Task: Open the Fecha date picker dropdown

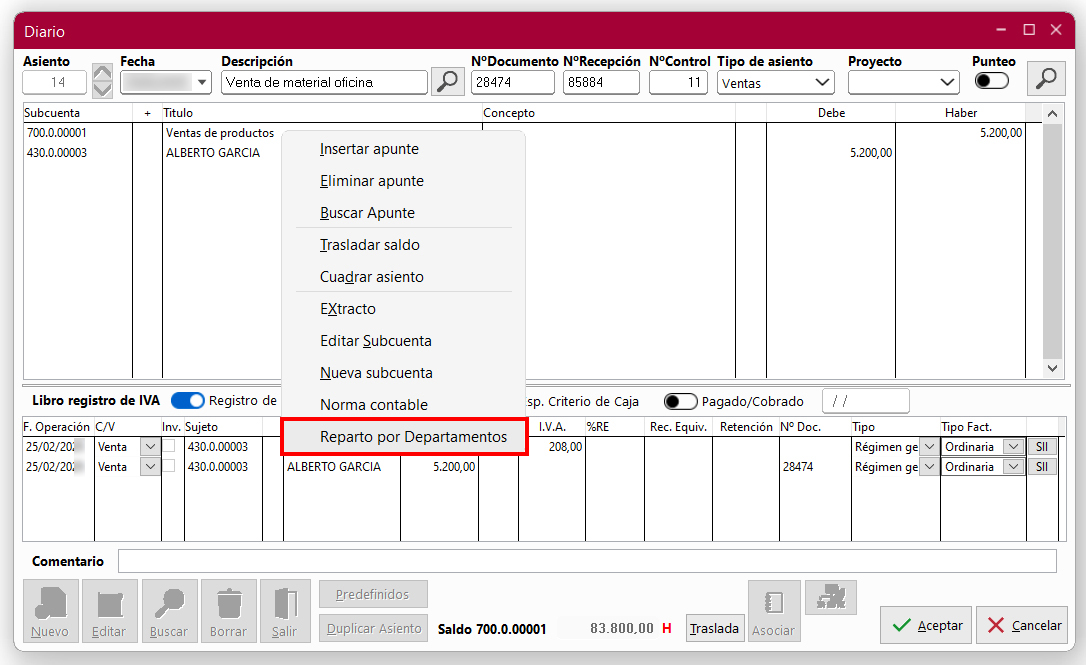Action: tap(203, 82)
